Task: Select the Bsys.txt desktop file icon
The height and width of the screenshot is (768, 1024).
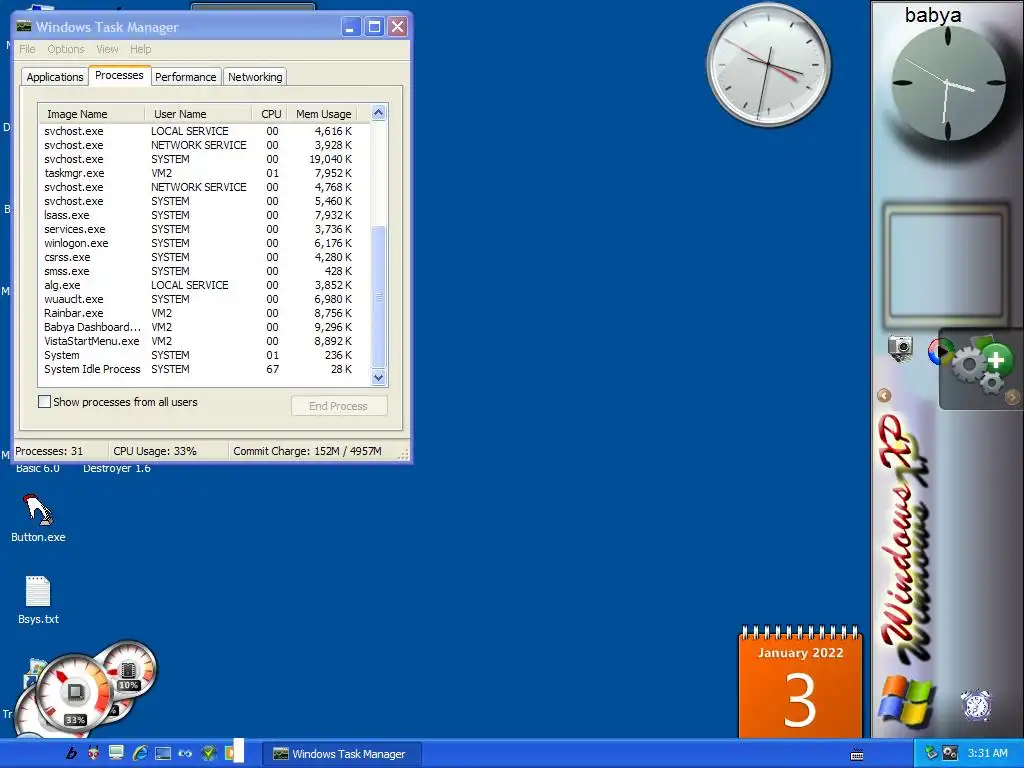Action: tap(38, 600)
